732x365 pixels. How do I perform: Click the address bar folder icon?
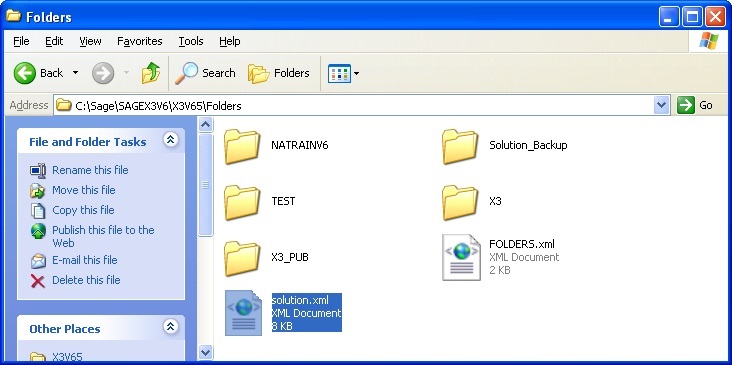coord(64,105)
